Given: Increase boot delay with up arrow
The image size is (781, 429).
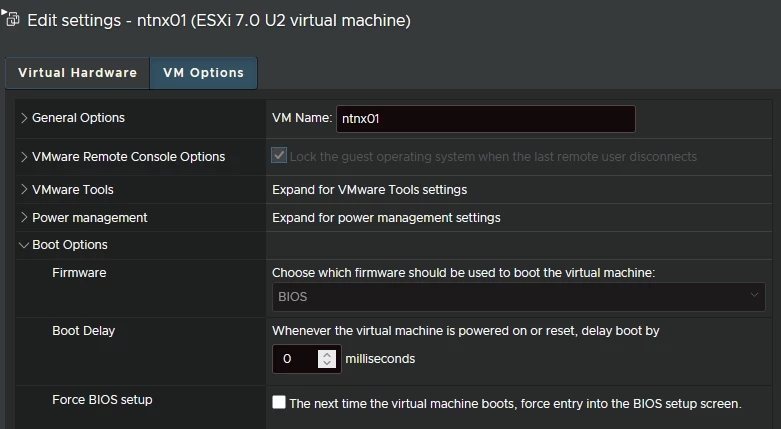Looking at the screenshot, I should tap(327, 354).
